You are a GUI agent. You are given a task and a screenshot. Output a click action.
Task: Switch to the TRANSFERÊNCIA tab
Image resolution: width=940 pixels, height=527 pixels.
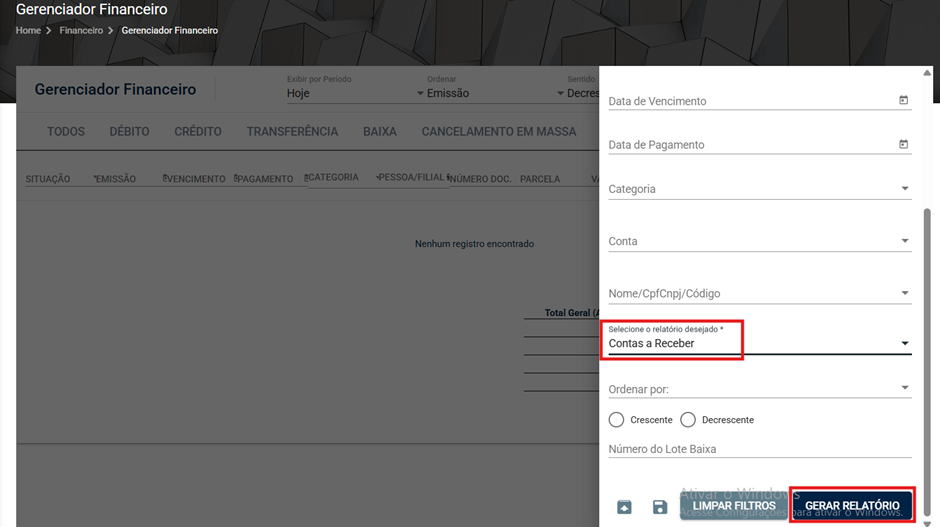click(x=293, y=131)
